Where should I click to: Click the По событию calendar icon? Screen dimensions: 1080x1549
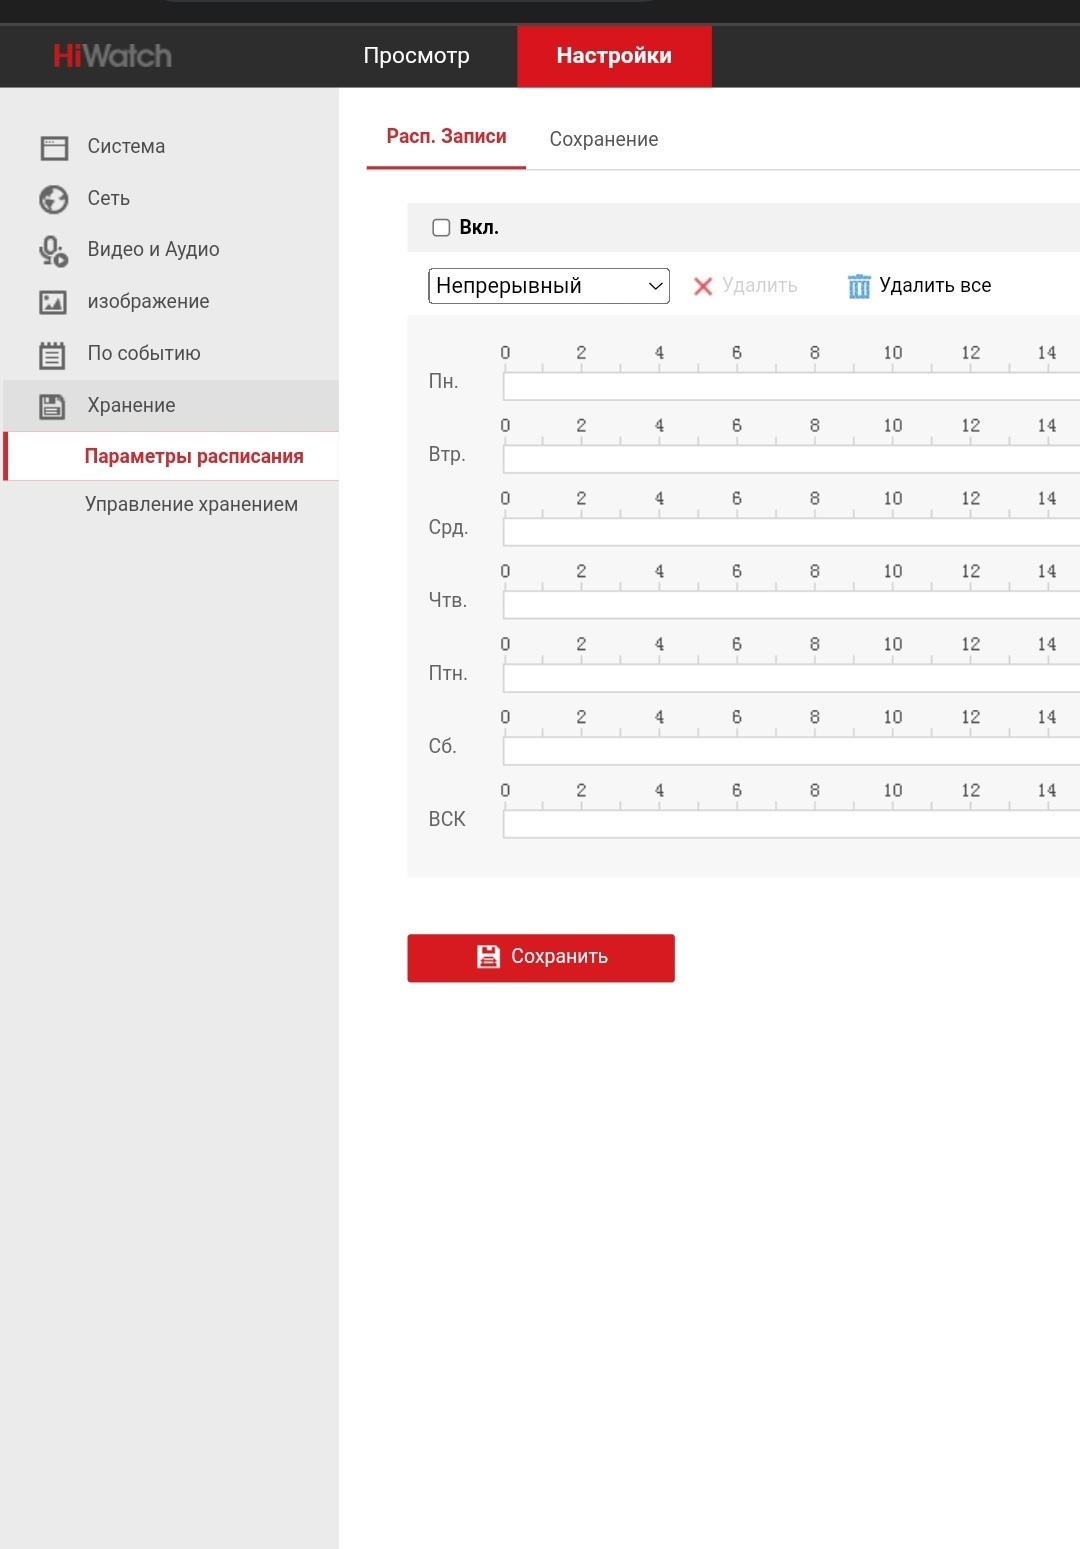(52, 354)
